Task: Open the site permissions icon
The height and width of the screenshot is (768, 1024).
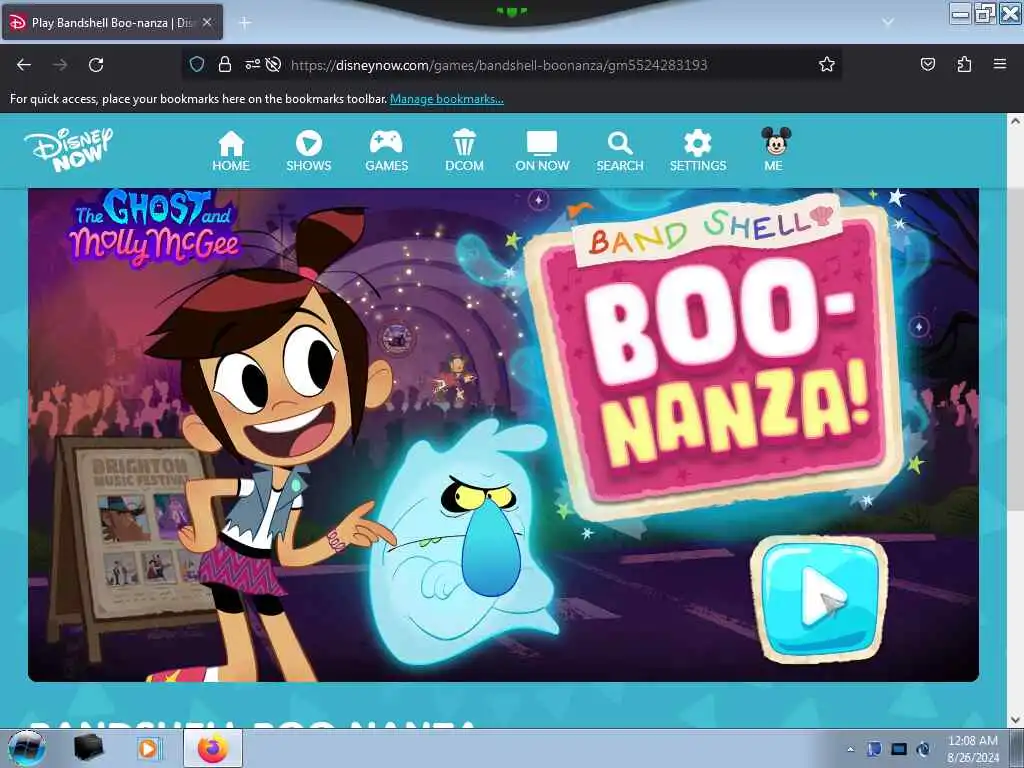Action: 252,64
